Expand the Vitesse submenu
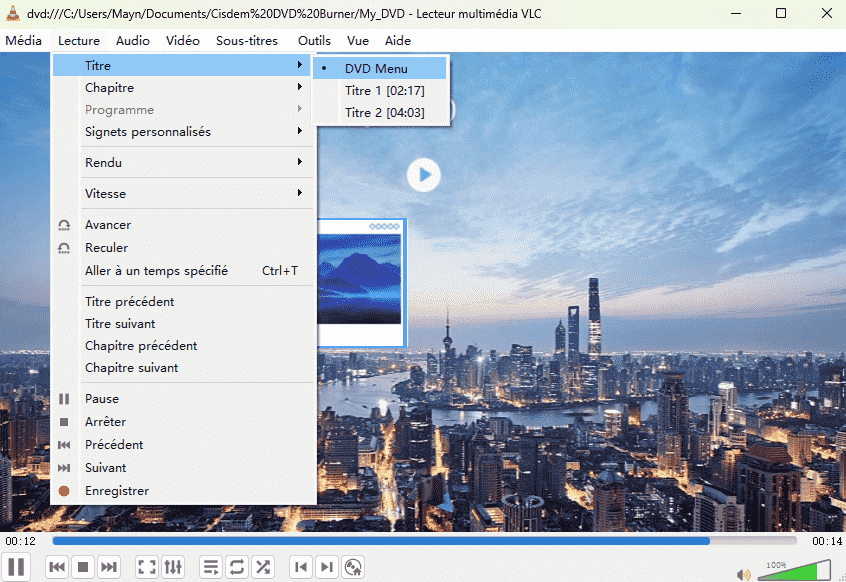This screenshot has height=582, width=846. point(183,193)
